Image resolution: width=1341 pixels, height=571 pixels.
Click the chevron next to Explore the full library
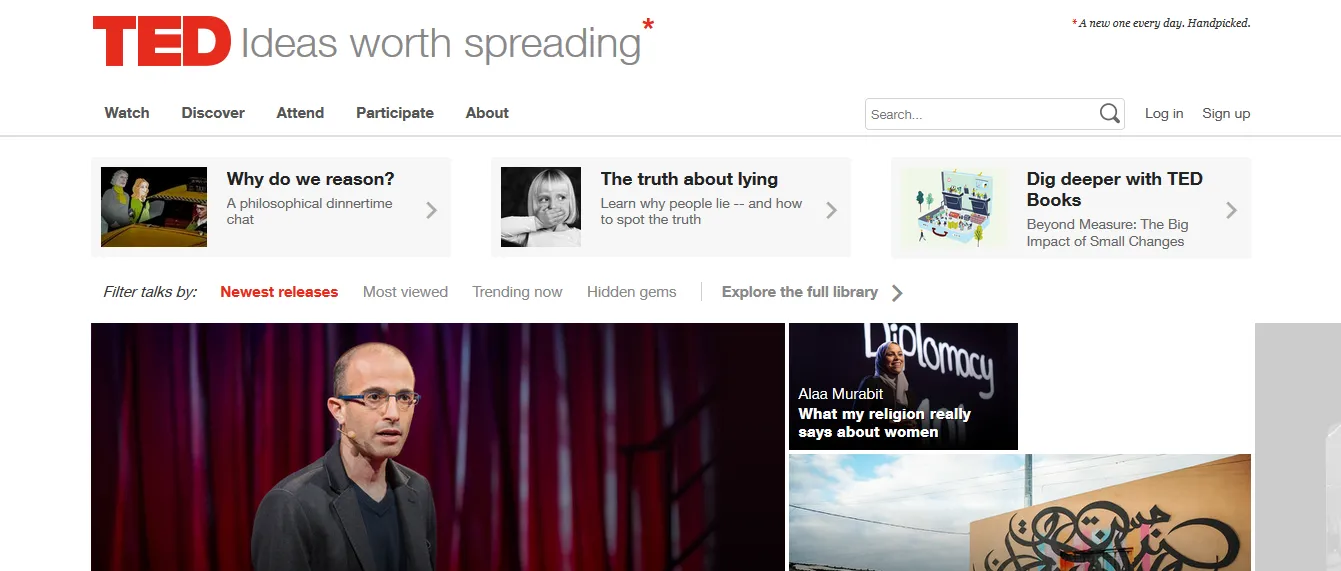pyautogui.click(x=897, y=293)
